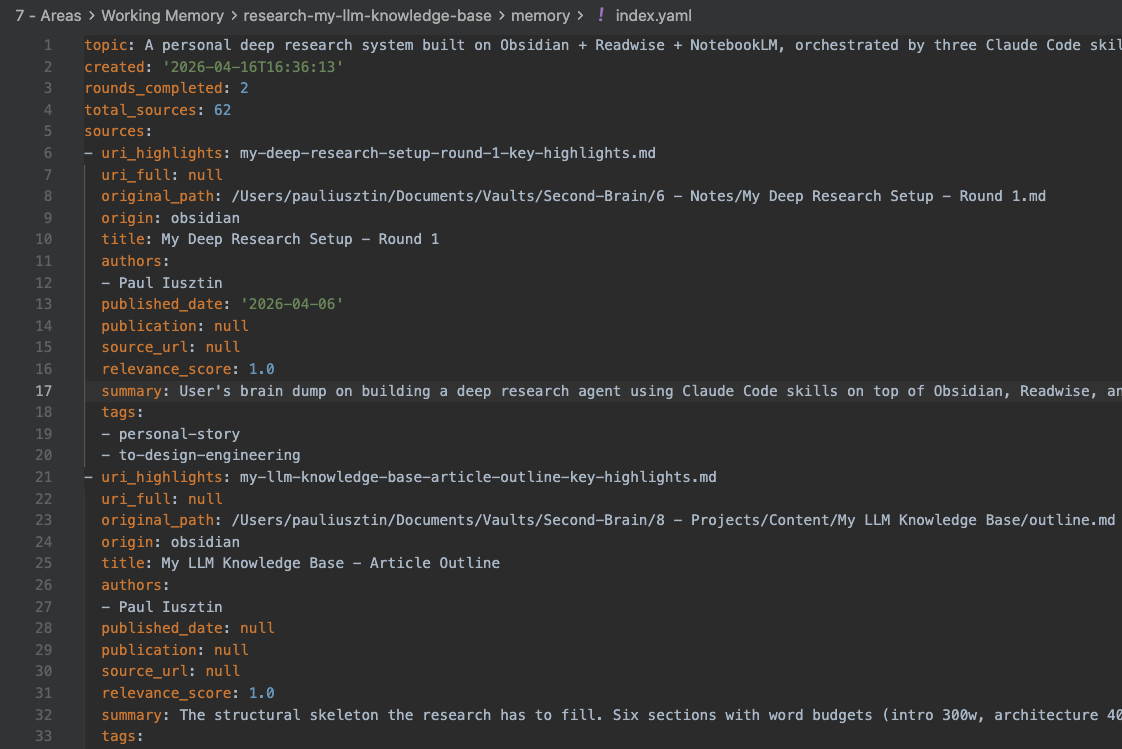The width and height of the screenshot is (1122, 749).
Task: Click 'published_date: null' on line 28
Action: (x=187, y=628)
